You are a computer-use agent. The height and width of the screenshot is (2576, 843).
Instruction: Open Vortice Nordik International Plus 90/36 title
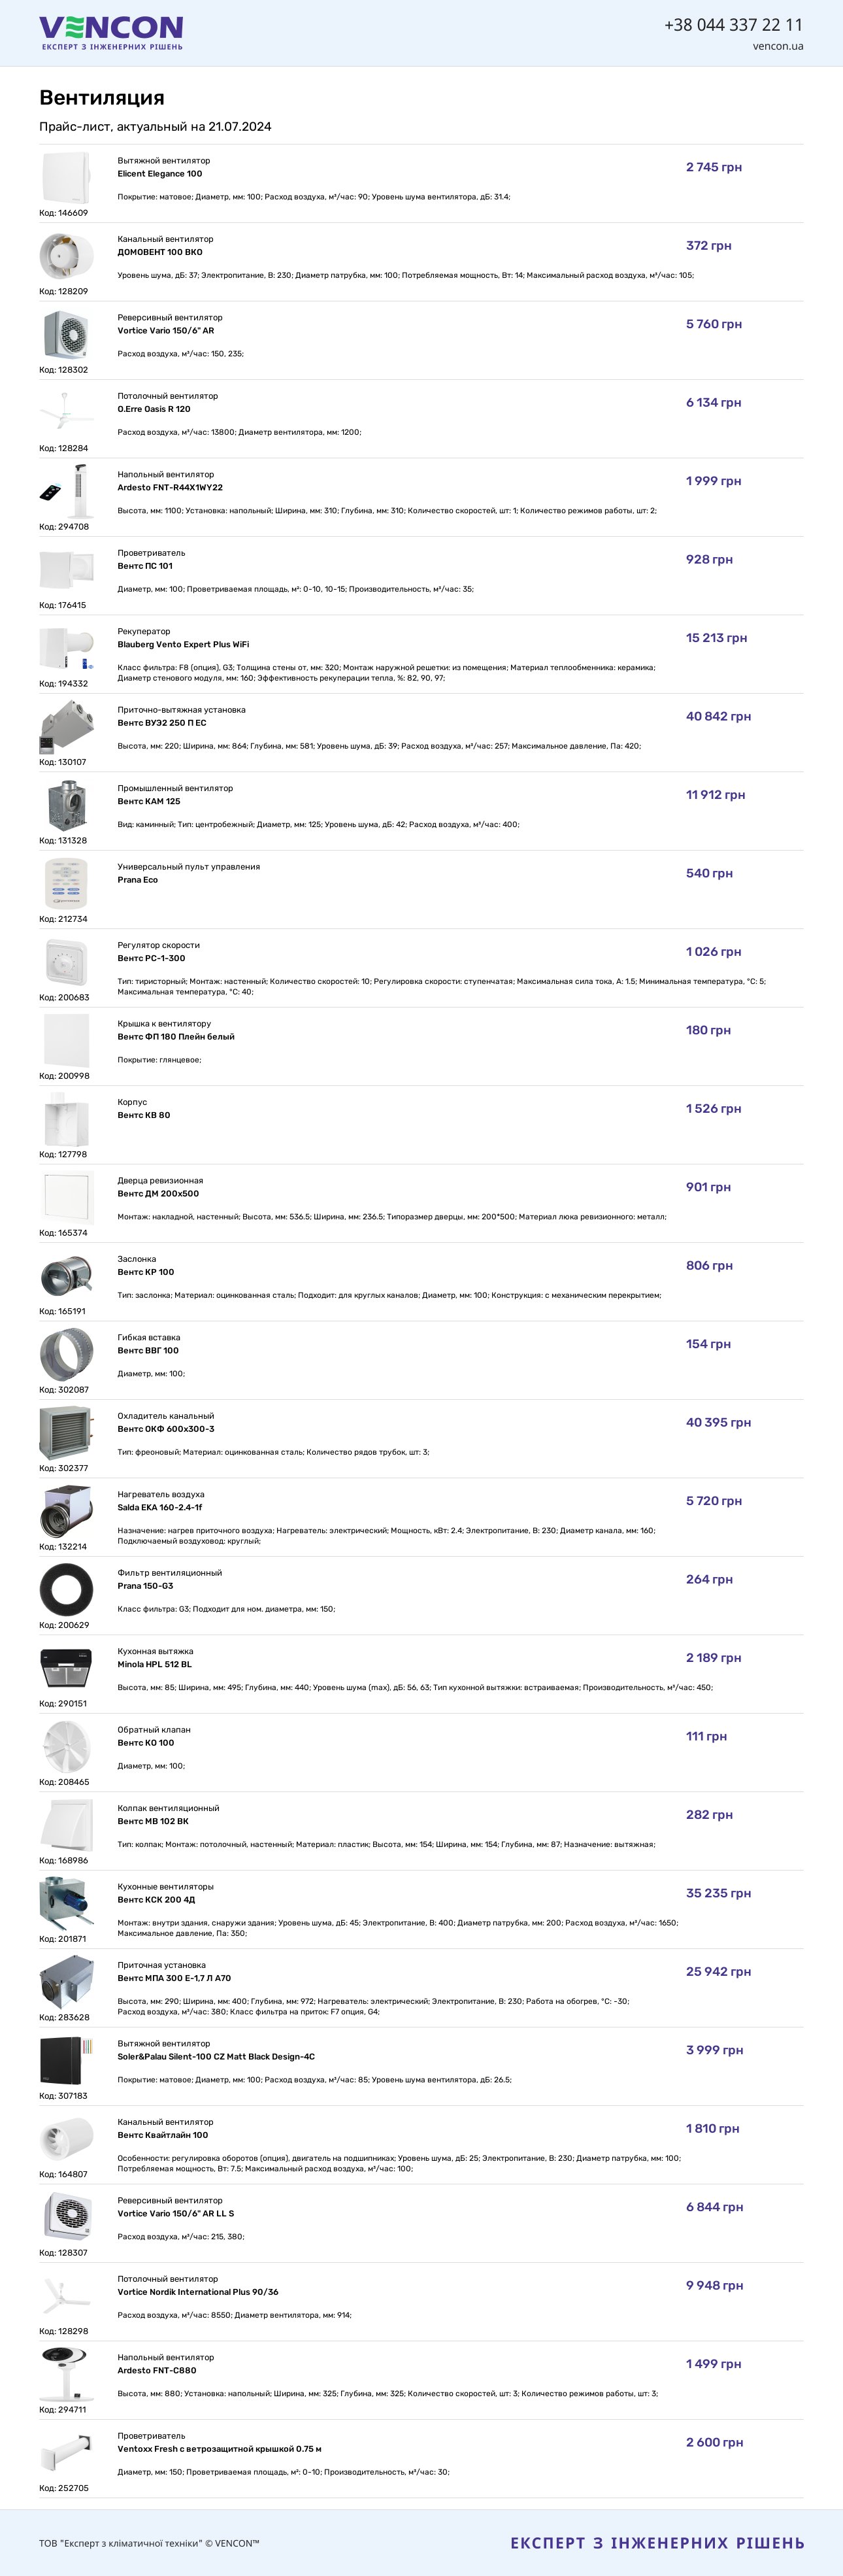click(198, 2292)
